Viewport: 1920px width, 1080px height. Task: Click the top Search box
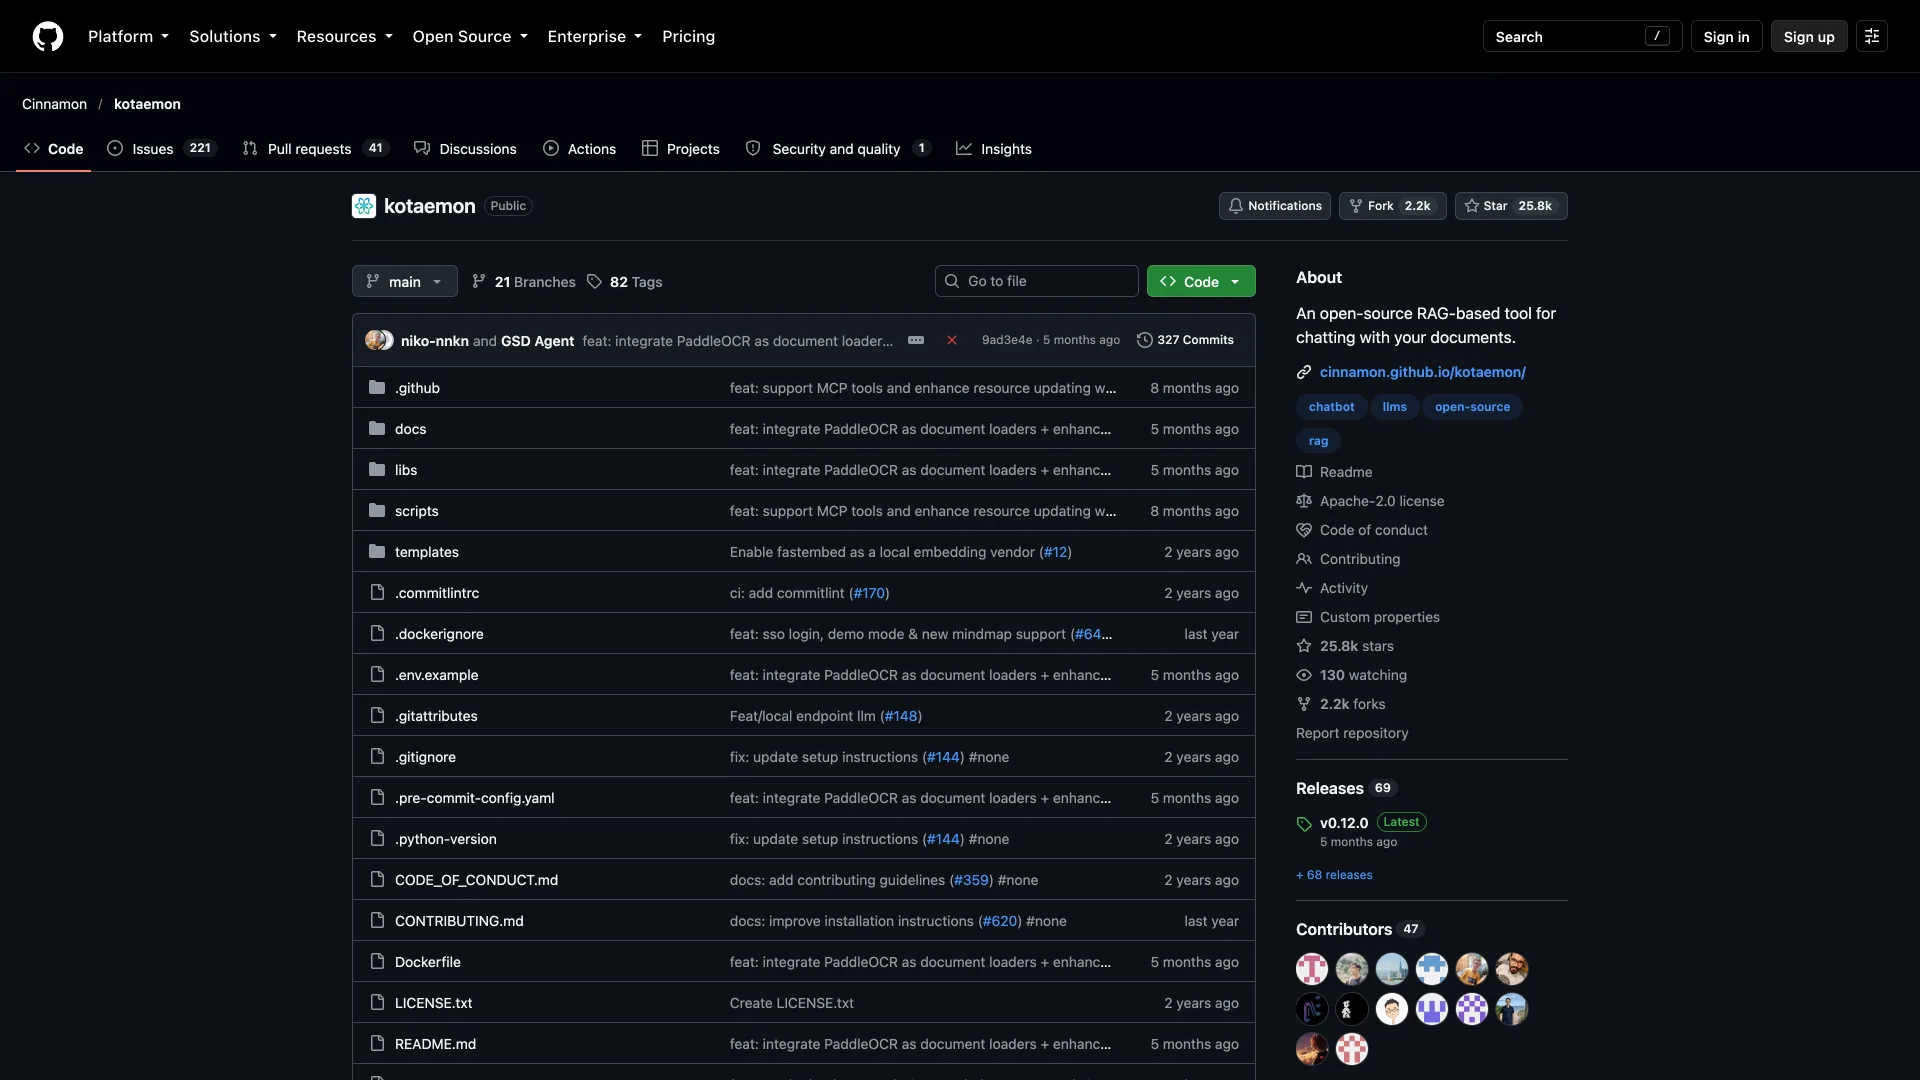click(x=1582, y=36)
